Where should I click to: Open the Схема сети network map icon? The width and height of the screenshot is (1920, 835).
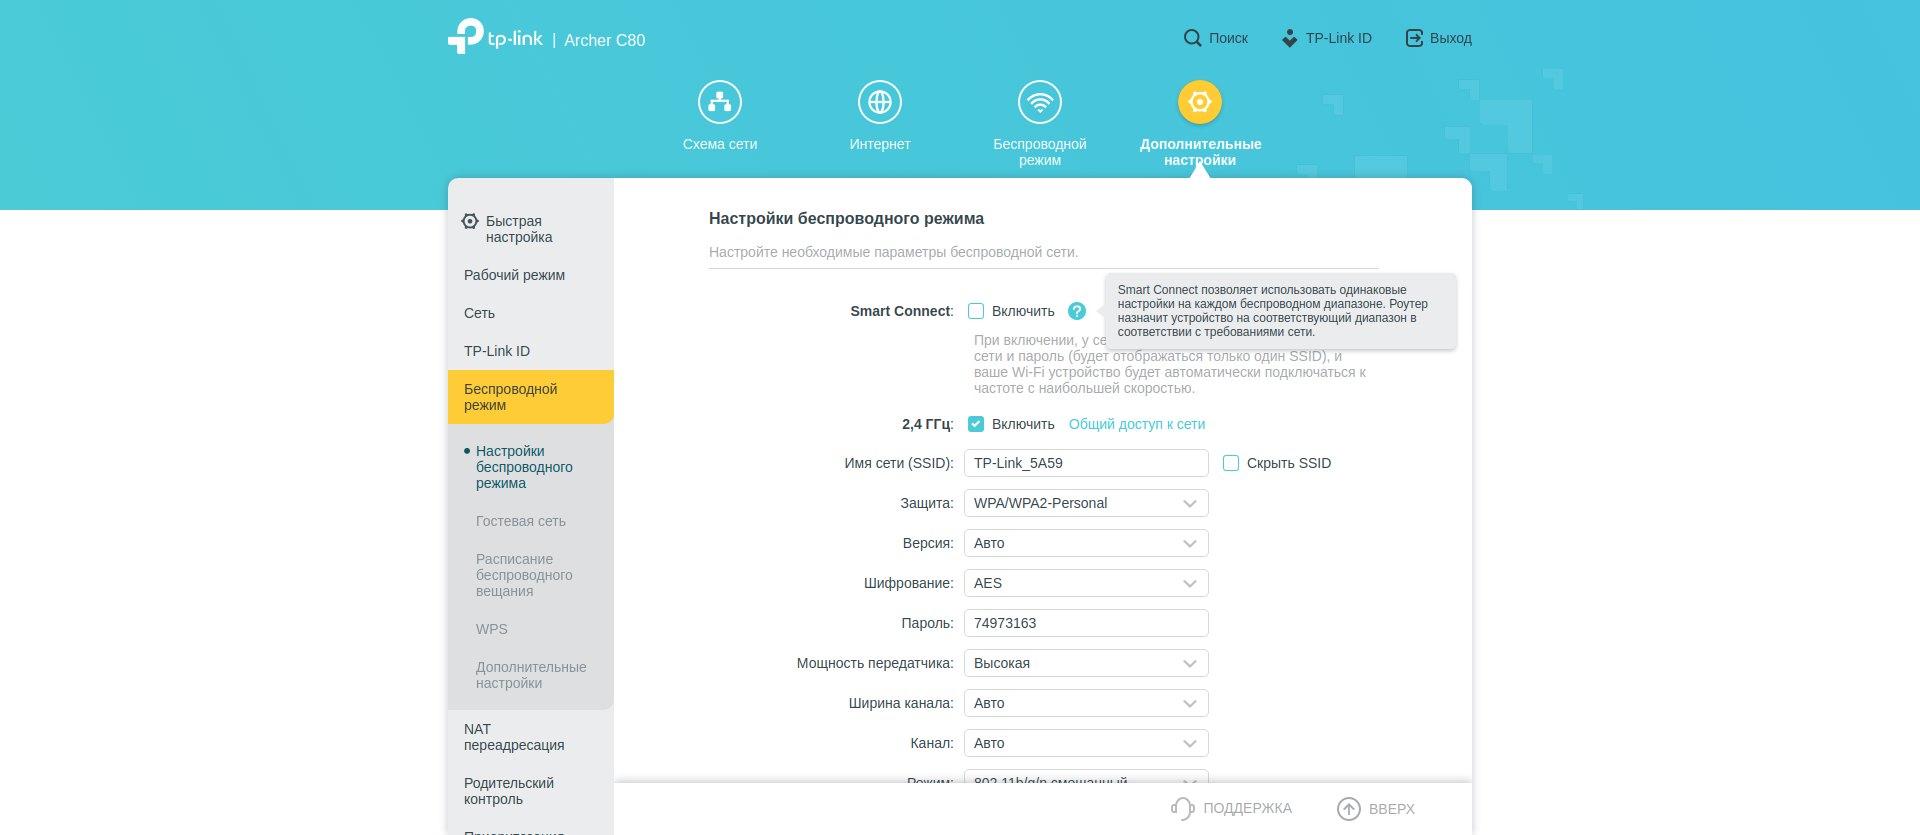pos(720,102)
